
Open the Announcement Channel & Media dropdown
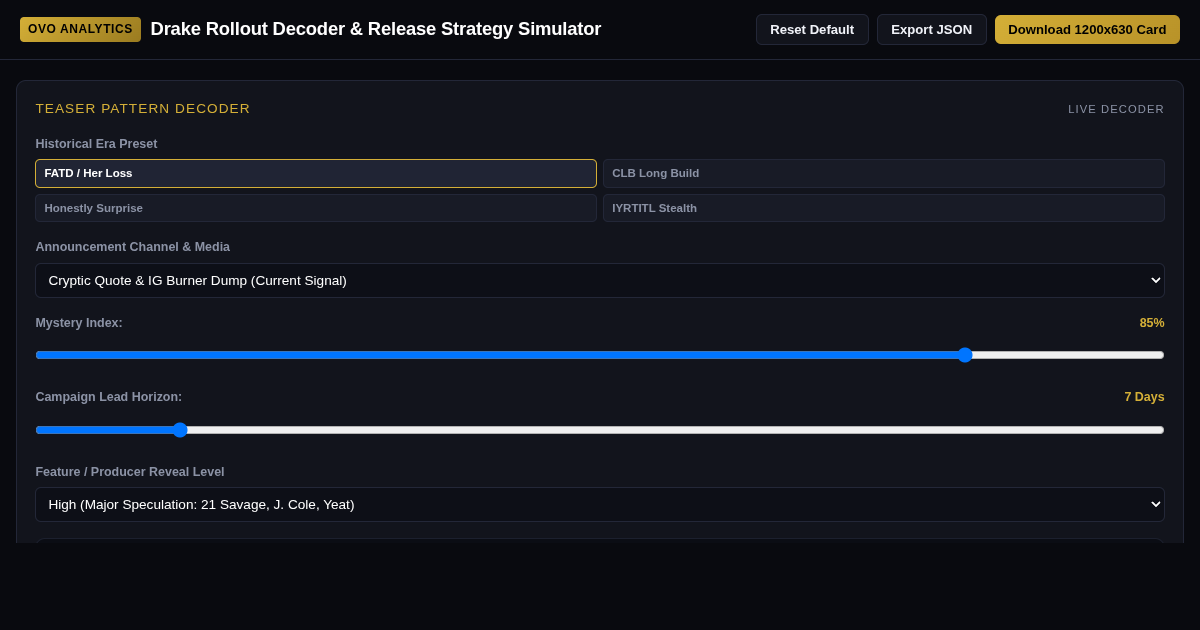point(600,280)
